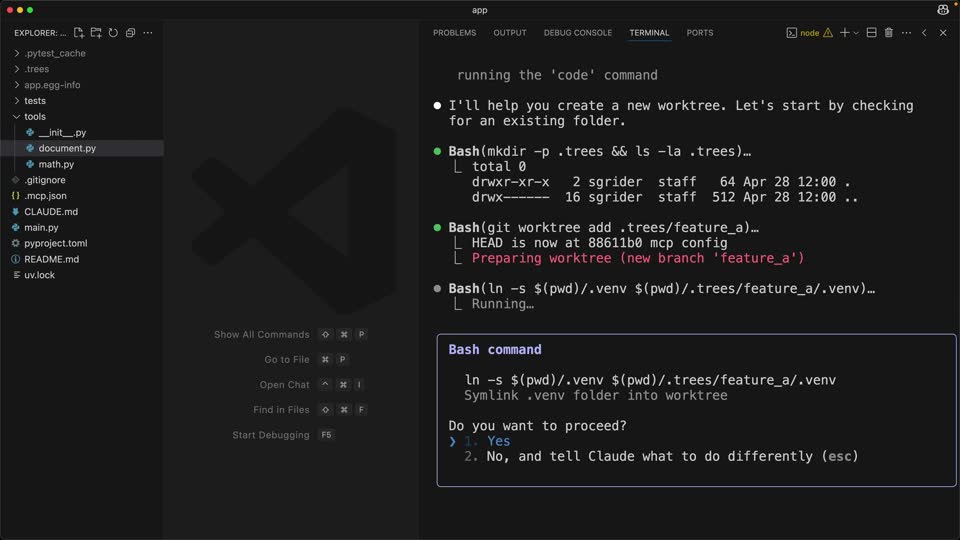Add a new terminal with plus icon
Image resolution: width=960 pixels, height=540 pixels.
[x=844, y=33]
